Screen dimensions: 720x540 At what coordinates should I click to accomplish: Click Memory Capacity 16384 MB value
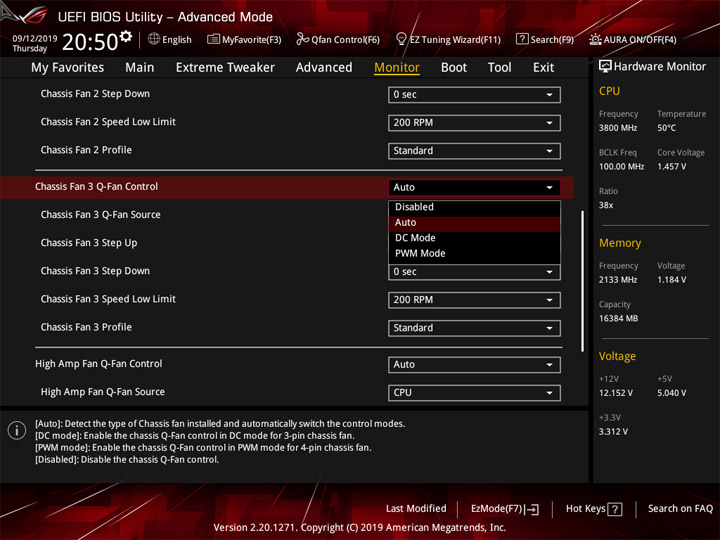(x=618, y=319)
